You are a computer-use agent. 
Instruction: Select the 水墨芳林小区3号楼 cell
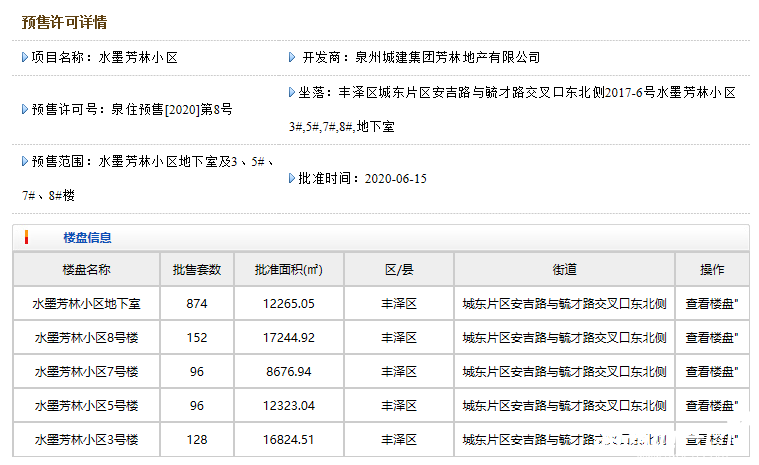(x=87, y=439)
